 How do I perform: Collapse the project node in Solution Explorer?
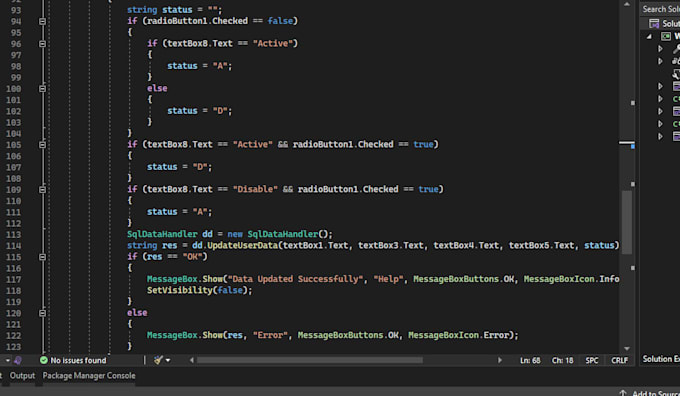[649, 36]
